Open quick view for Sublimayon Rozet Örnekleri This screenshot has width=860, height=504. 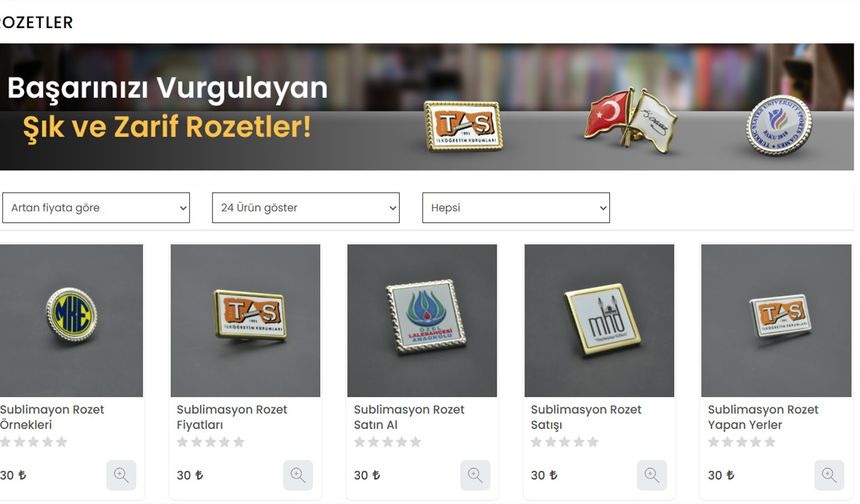point(121,475)
